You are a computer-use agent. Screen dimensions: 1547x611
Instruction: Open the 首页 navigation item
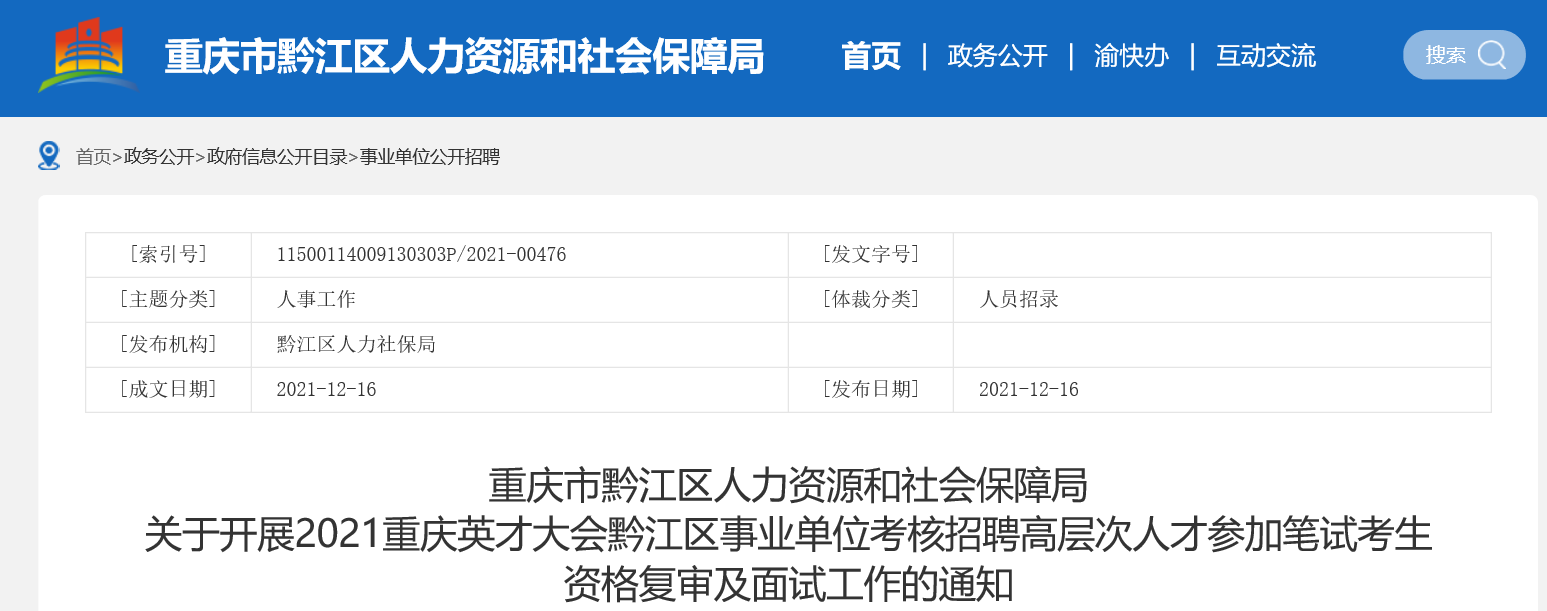[871, 56]
